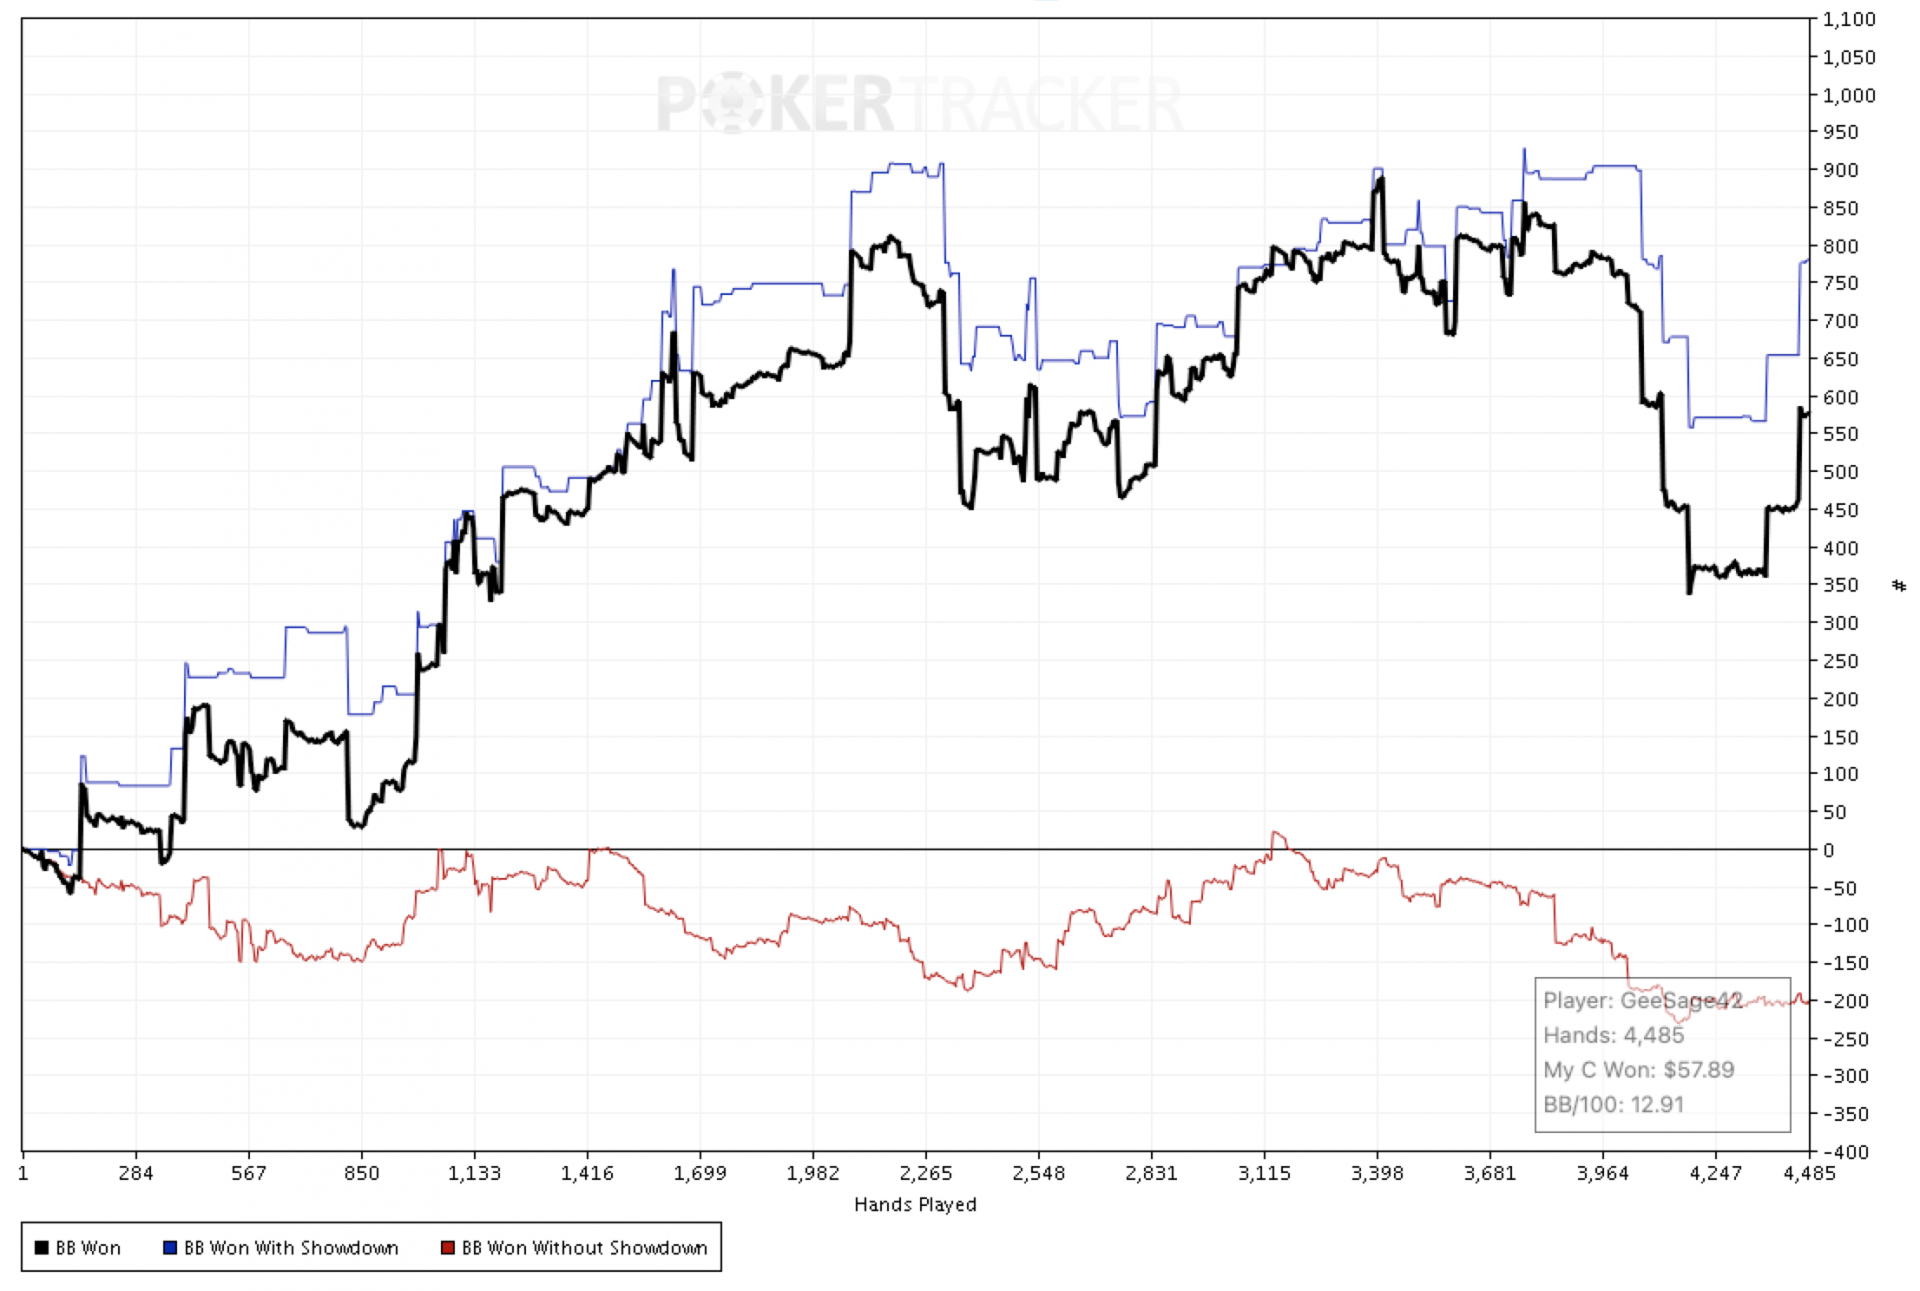
Task: Select 'BB Won Without Showdown' legend label
Action: [x=584, y=1248]
